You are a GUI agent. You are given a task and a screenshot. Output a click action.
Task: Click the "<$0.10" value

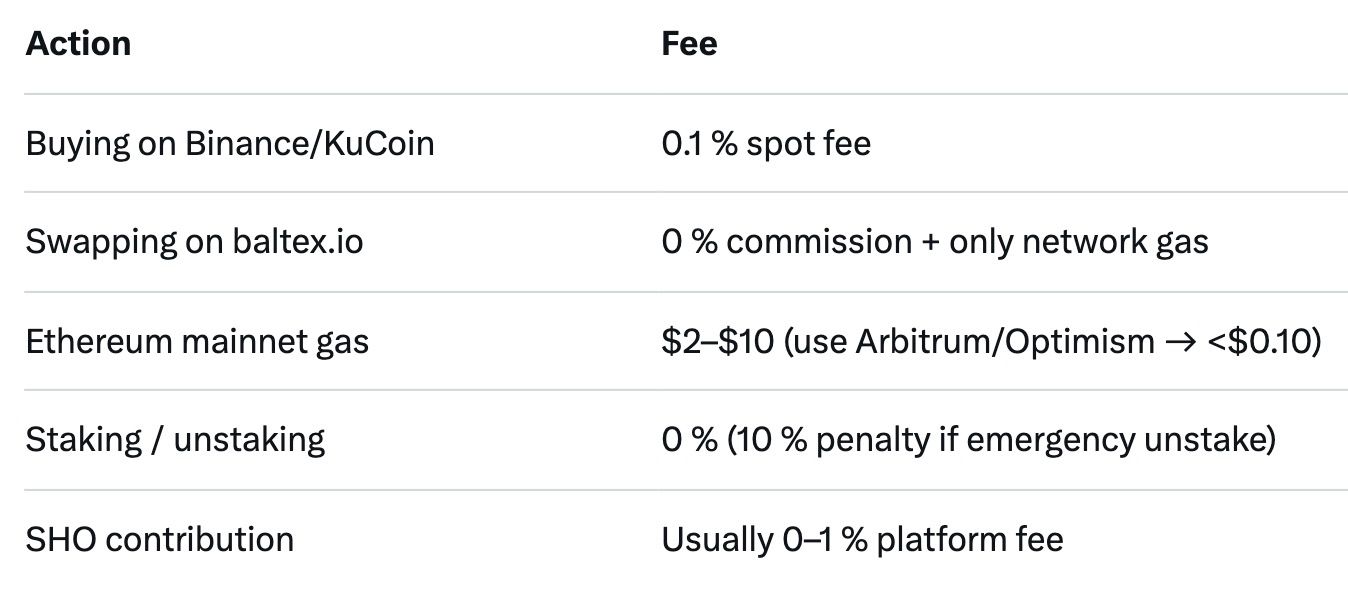(x=1263, y=341)
